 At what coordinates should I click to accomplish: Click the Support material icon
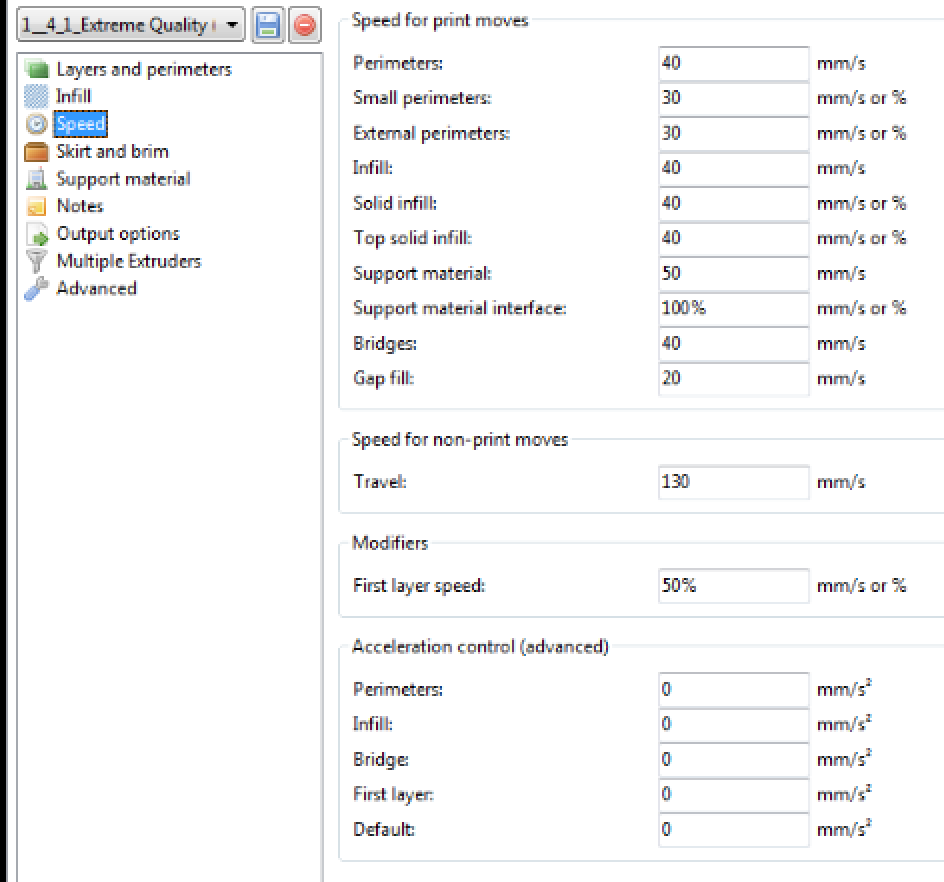tap(37, 180)
